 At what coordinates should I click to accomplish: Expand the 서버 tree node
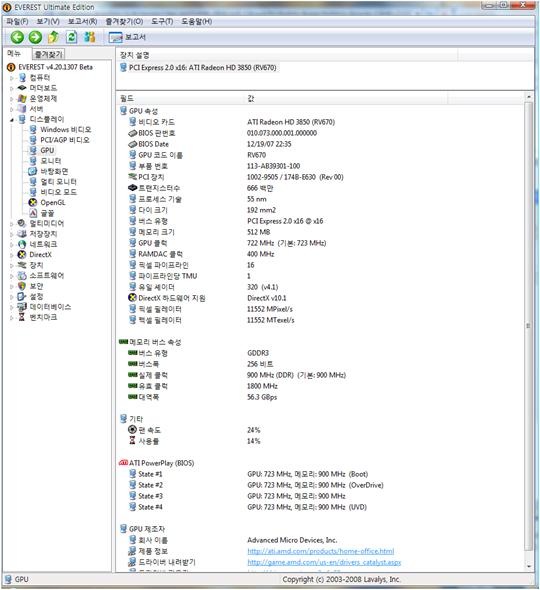[12, 109]
